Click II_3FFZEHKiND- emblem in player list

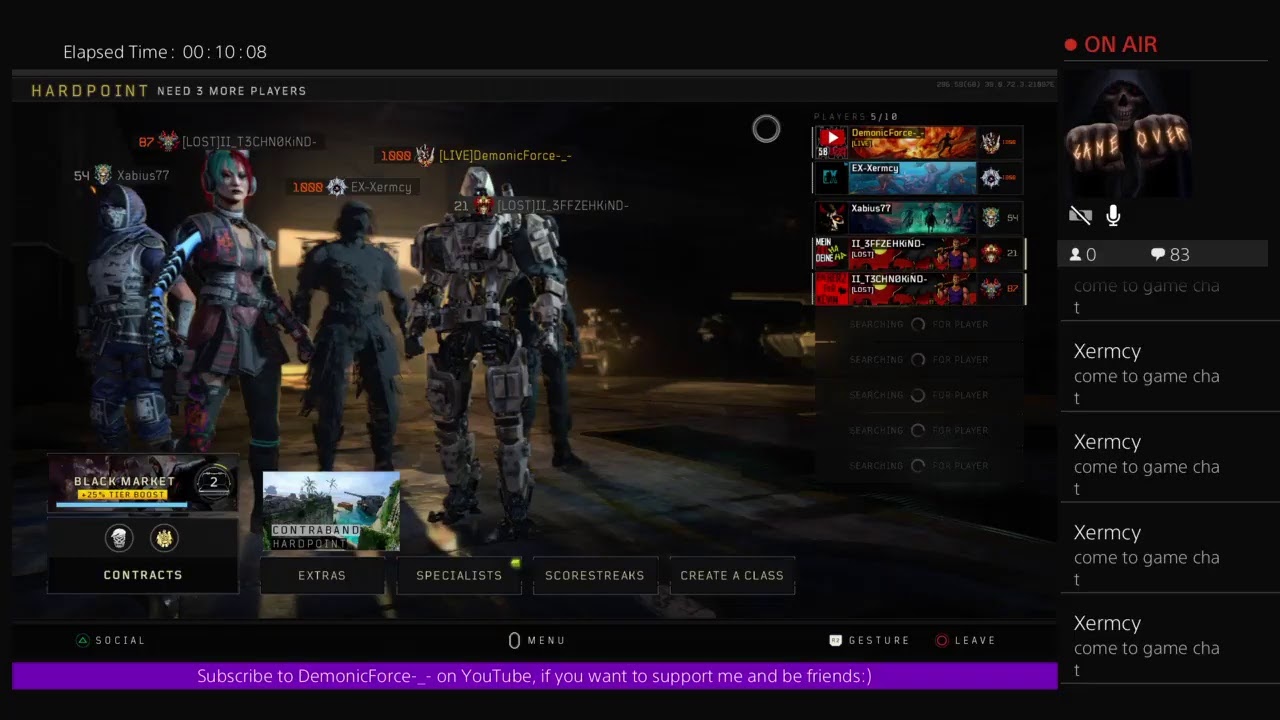(831, 253)
